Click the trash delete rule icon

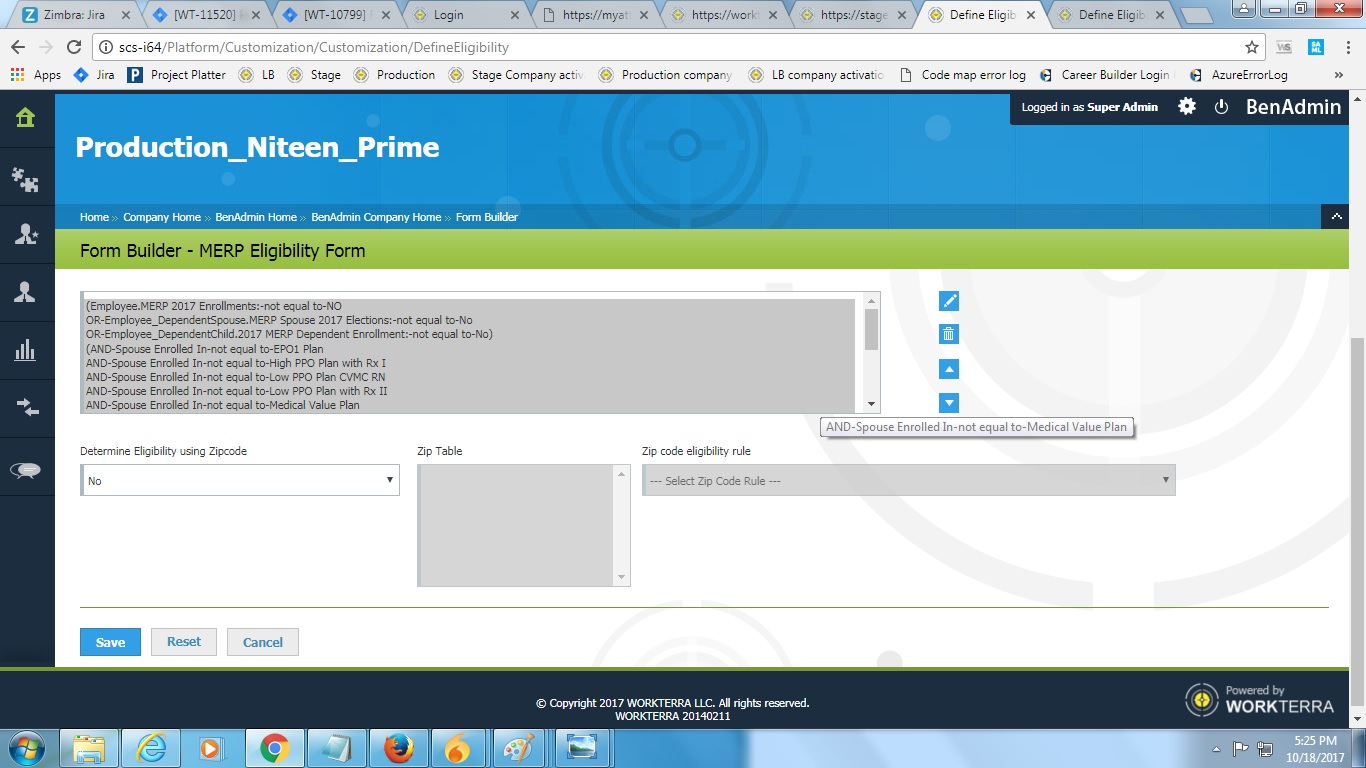[949, 334]
